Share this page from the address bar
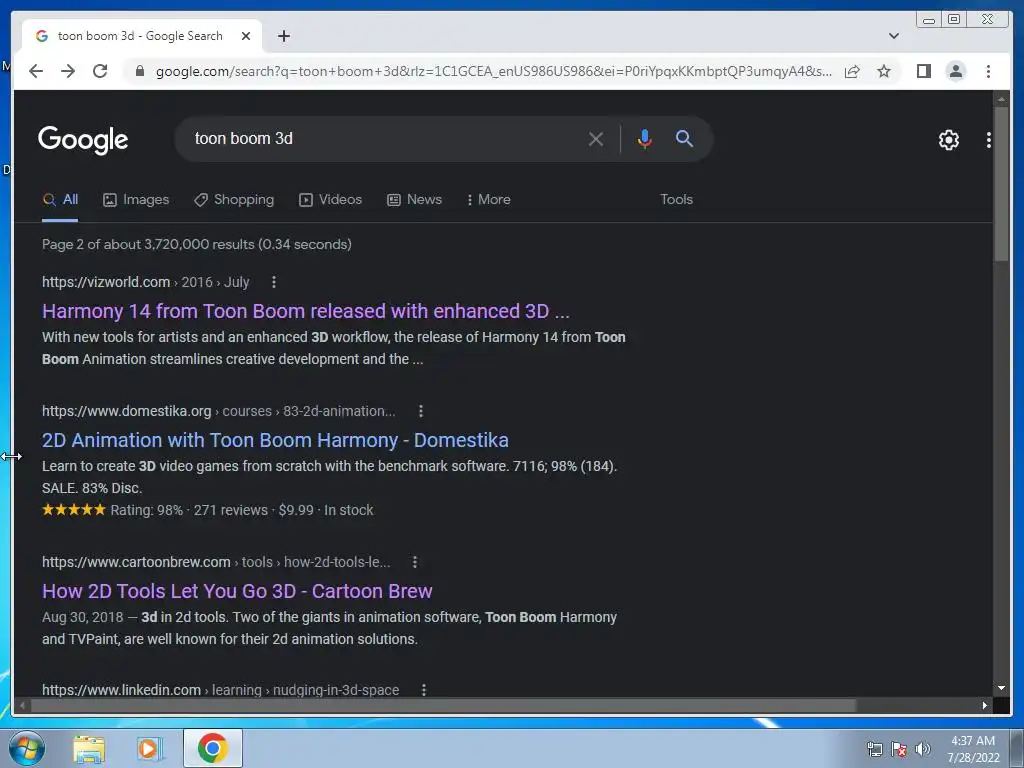The width and height of the screenshot is (1024, 768). (x=852, y=71)
